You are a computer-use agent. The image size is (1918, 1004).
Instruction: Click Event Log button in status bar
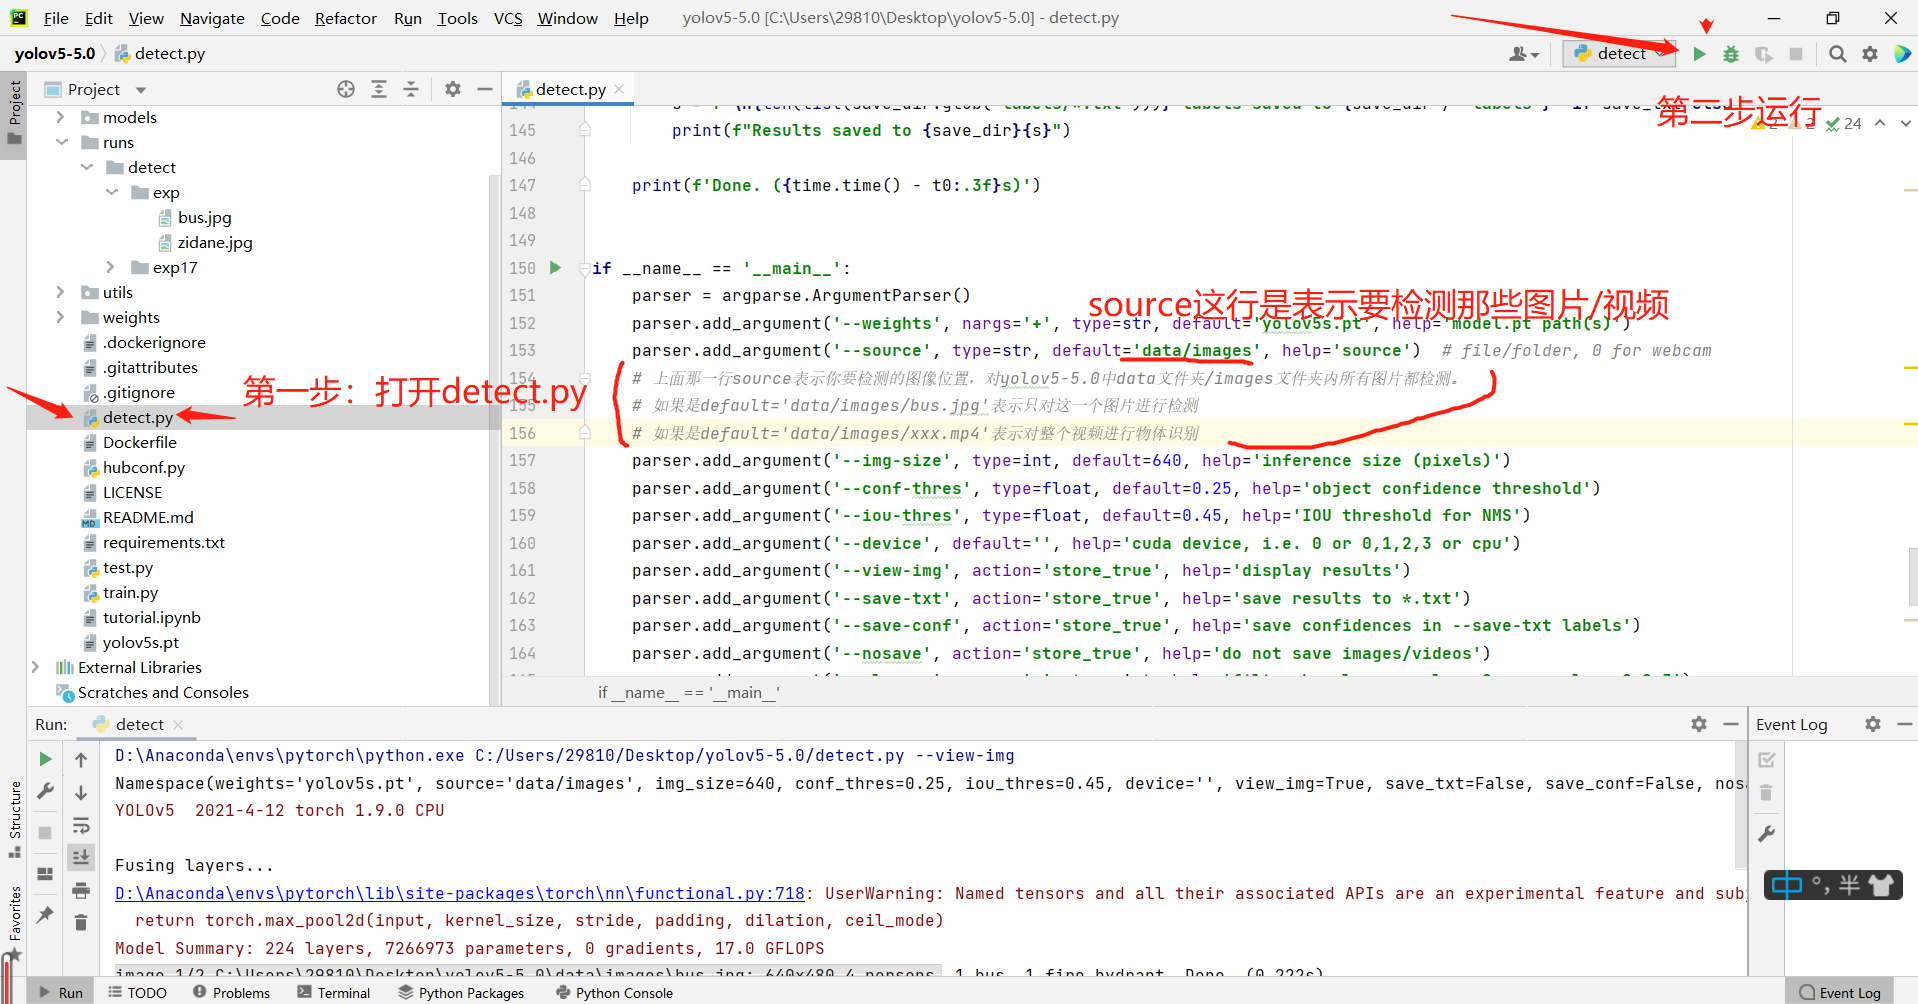click(x=1840, y=992)
